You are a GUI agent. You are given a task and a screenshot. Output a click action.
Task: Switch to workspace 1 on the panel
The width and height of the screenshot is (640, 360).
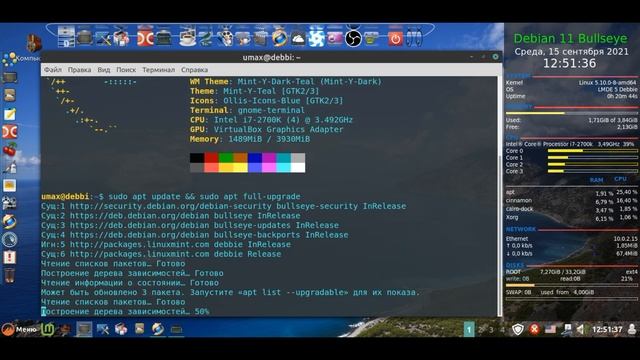469,329
